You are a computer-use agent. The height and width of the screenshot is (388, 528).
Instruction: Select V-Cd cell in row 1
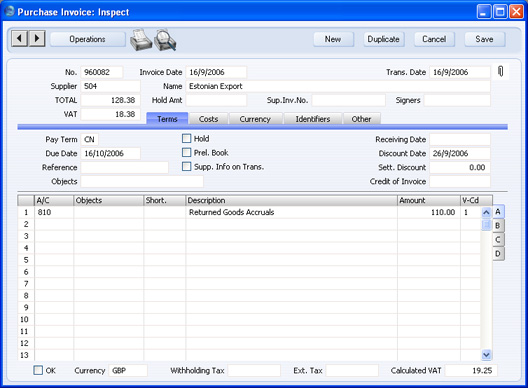[470, 212]
